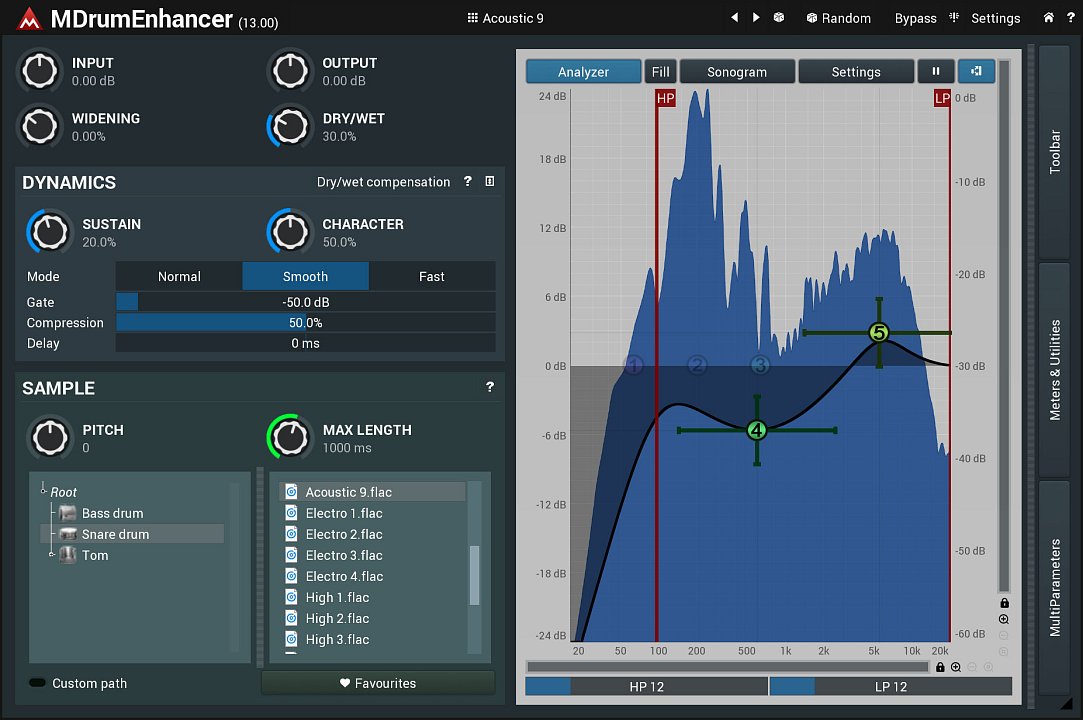Toggle the Bypass button
This screenshot has width=1083, height=720.
915,18
